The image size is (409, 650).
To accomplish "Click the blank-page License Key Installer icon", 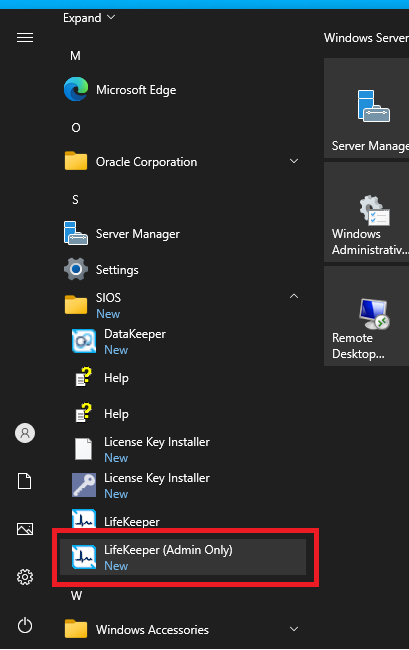I will click(84, 449).
